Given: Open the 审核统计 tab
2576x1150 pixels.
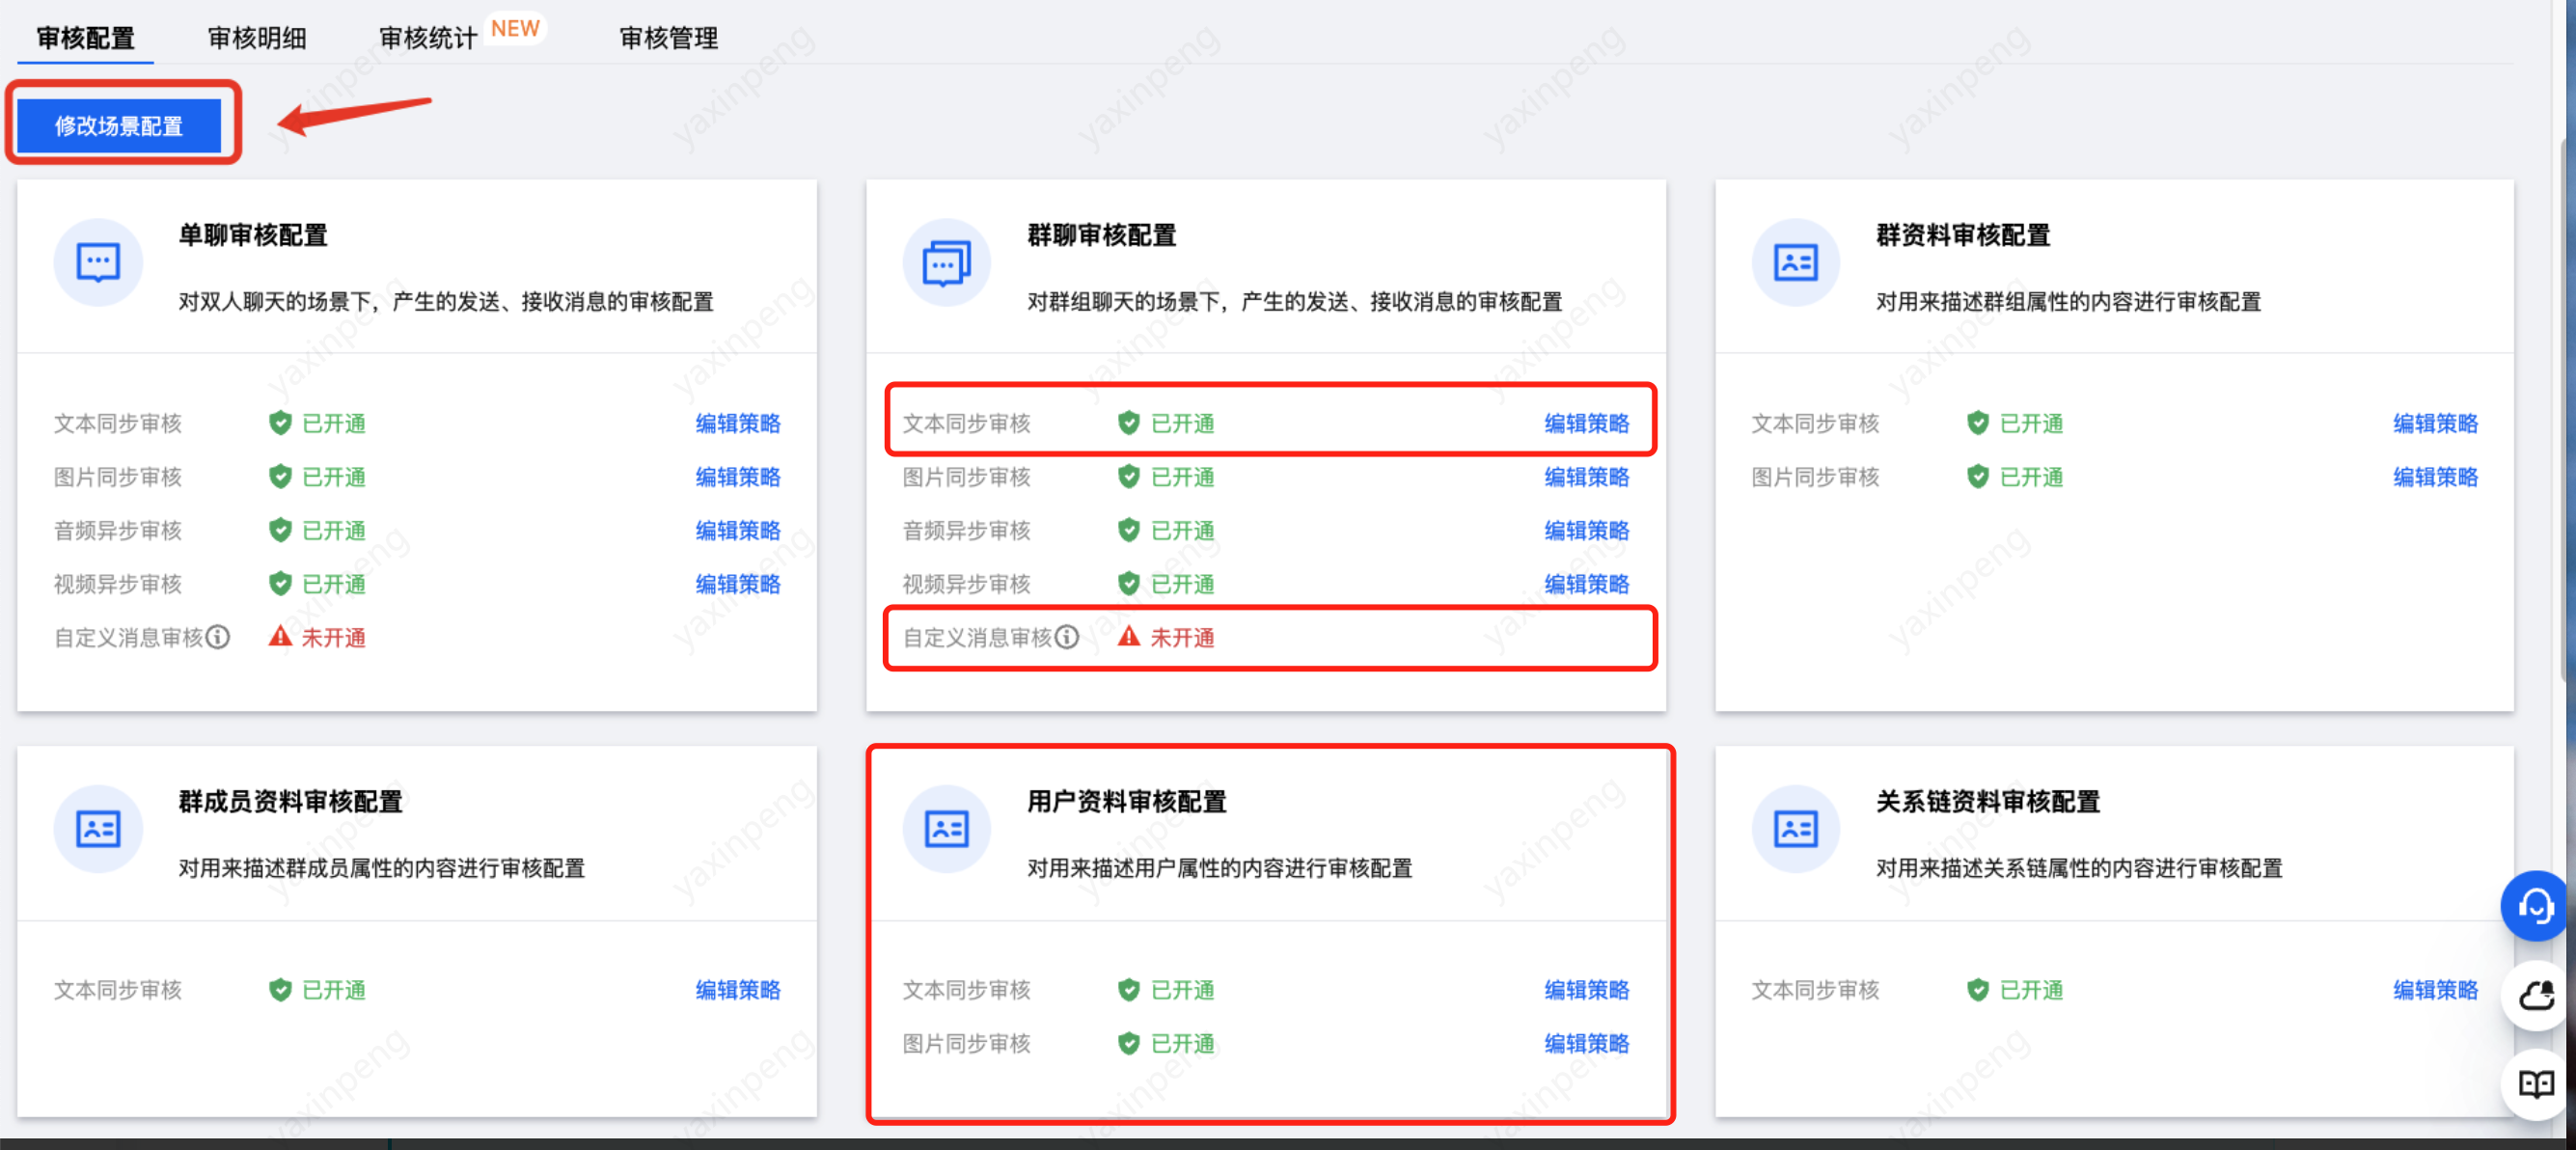Looking at the screenshot, I should 428,38.
